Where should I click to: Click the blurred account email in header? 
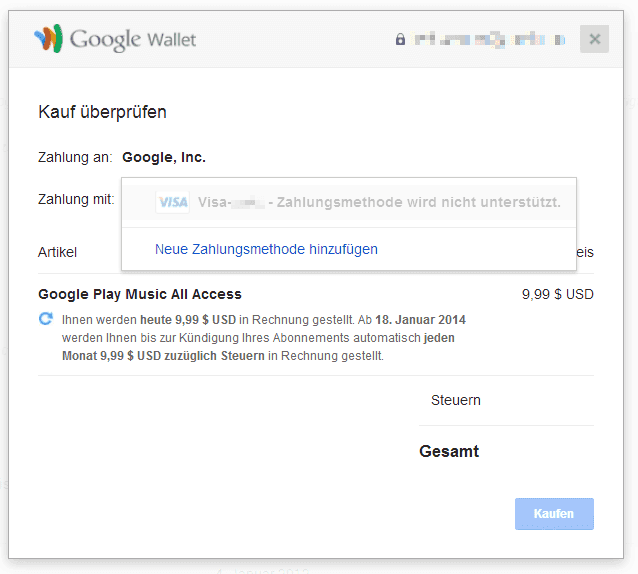coord(489,39)
